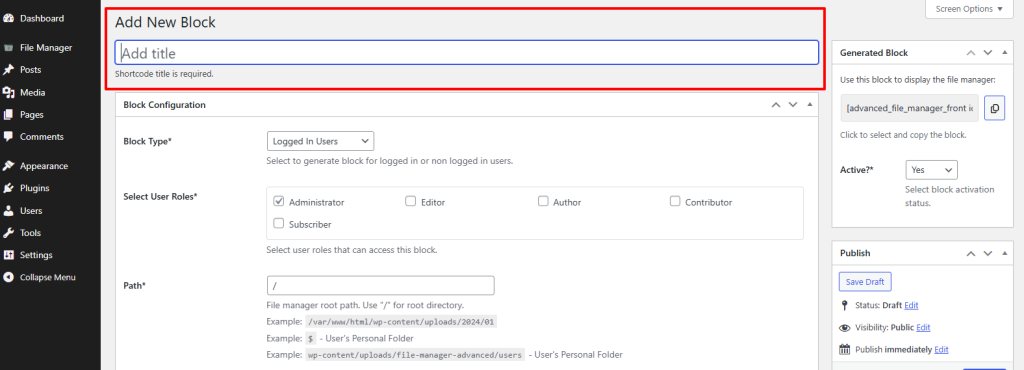Click the Visibility eye icon in Publish
Image resolution: width=1024 pixels, height=370 pixels.
[844, 328]
